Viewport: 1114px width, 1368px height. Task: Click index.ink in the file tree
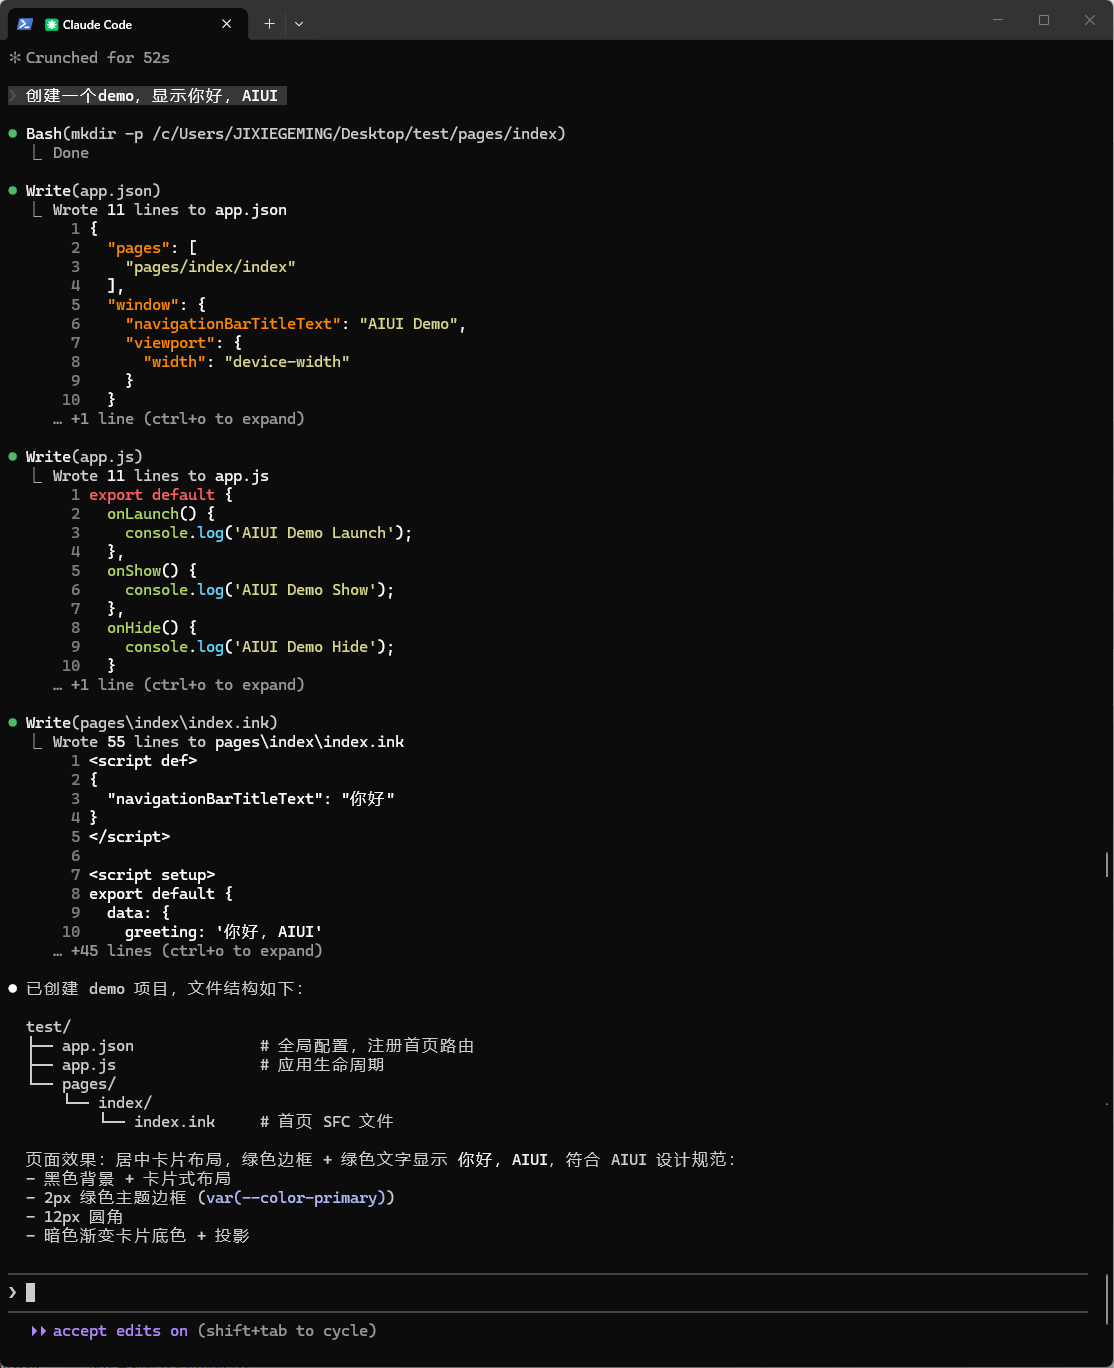tap(174, 1122)
